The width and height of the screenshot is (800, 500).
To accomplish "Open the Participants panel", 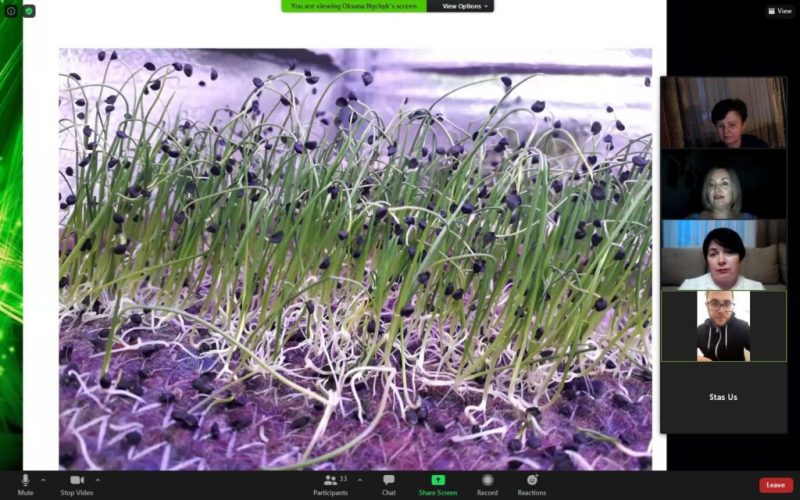I will tap(331, 485).
